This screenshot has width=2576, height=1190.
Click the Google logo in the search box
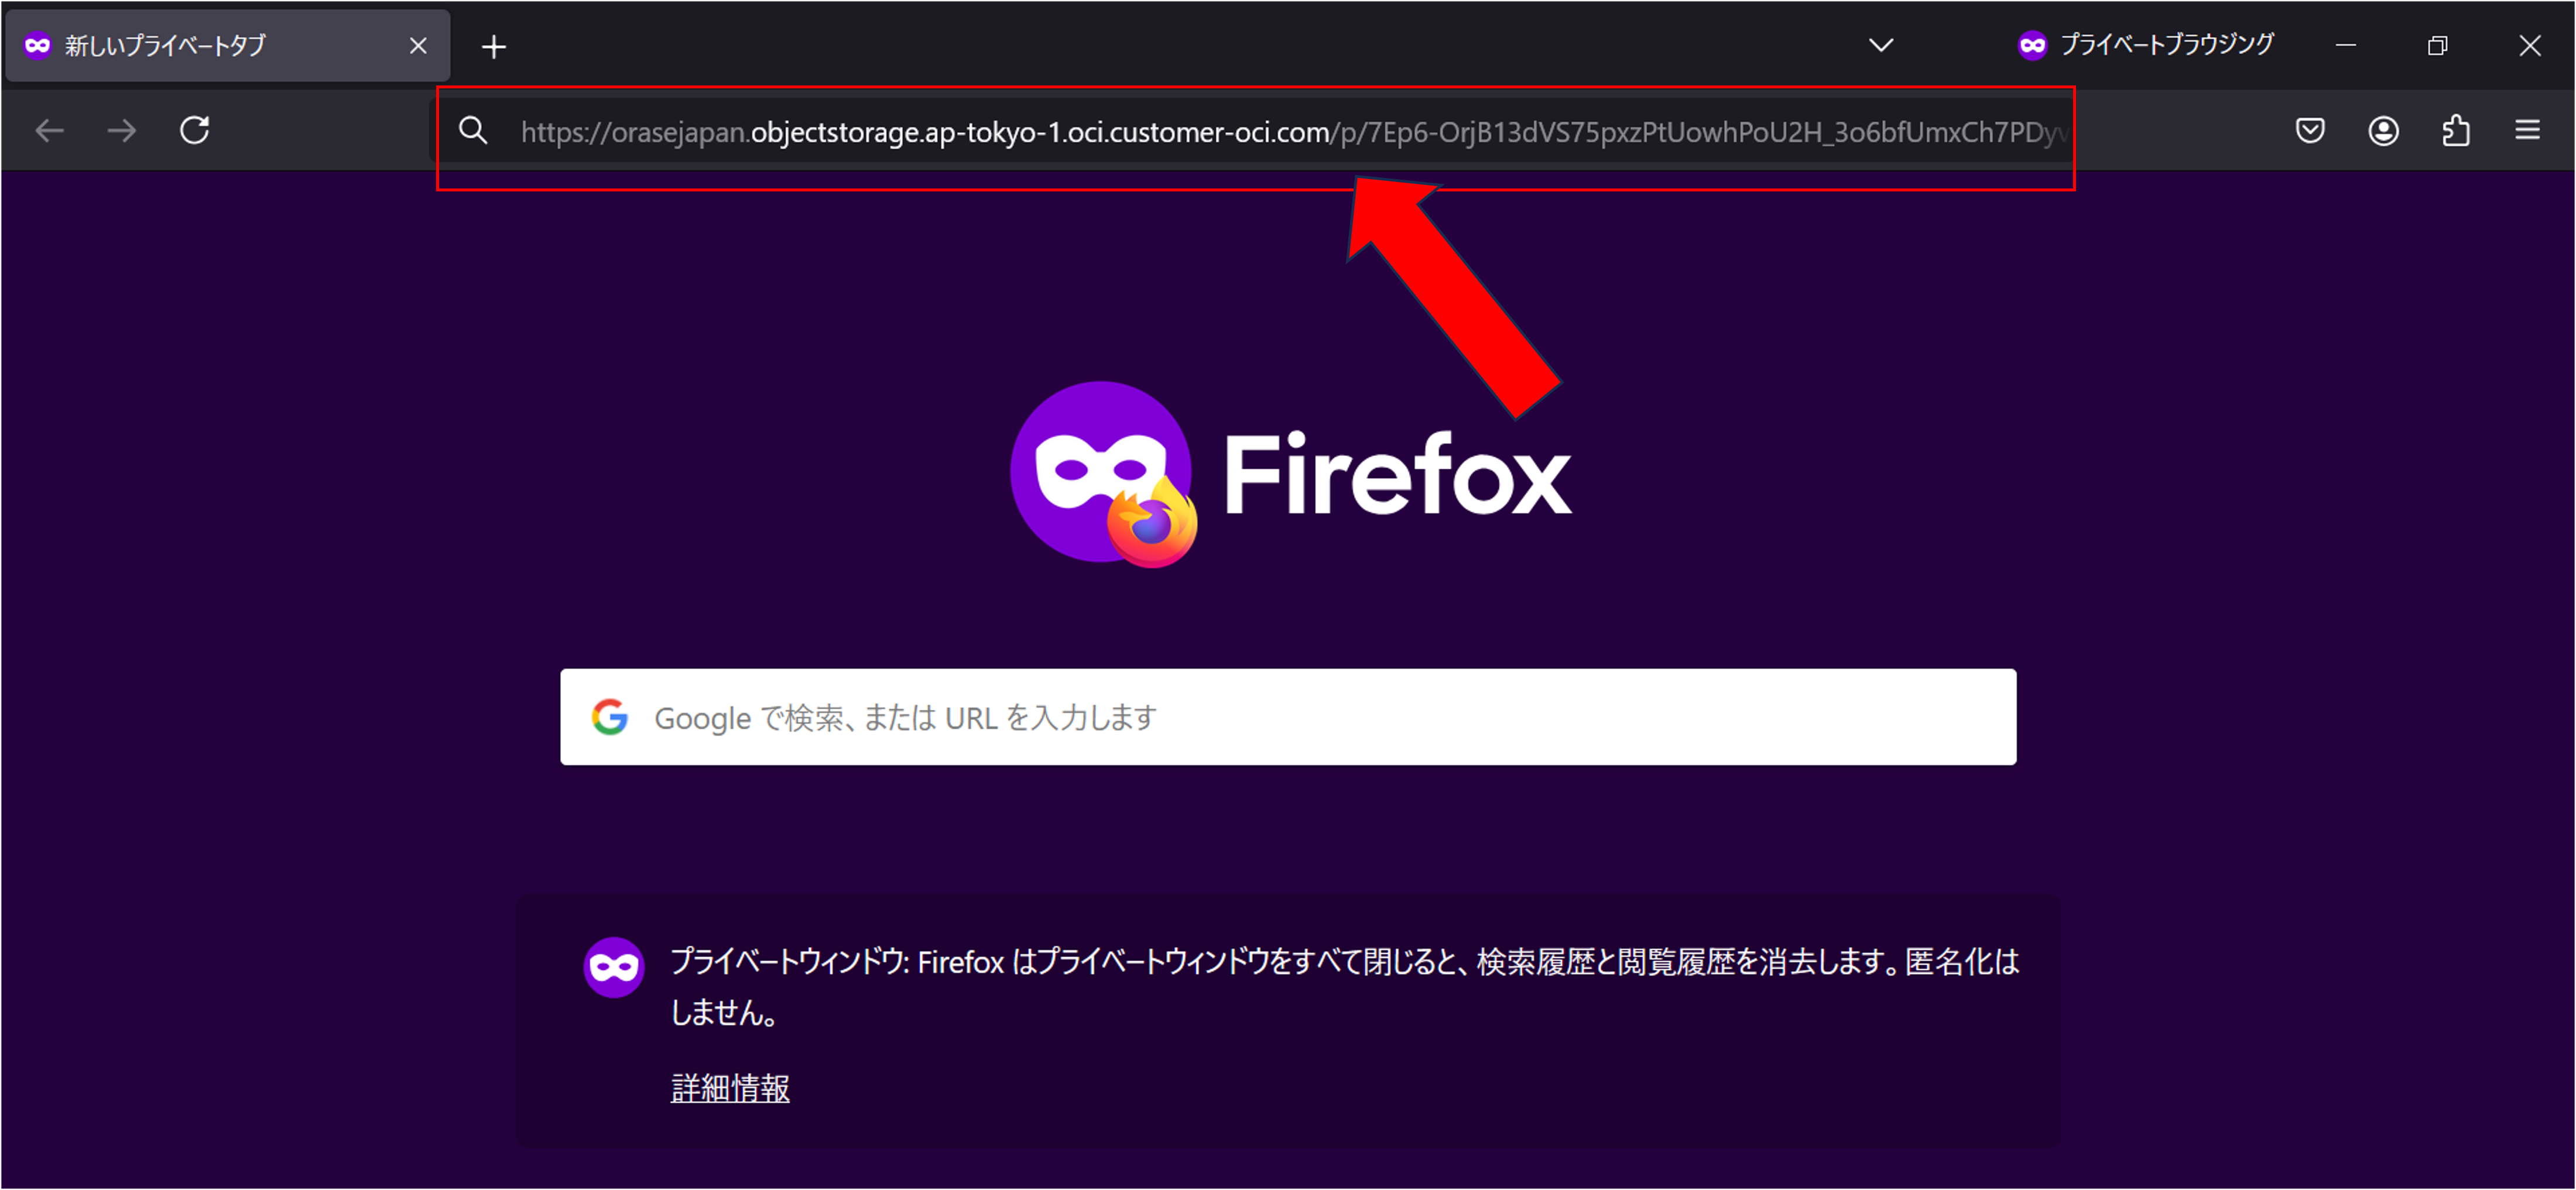(x=610, y=717)
